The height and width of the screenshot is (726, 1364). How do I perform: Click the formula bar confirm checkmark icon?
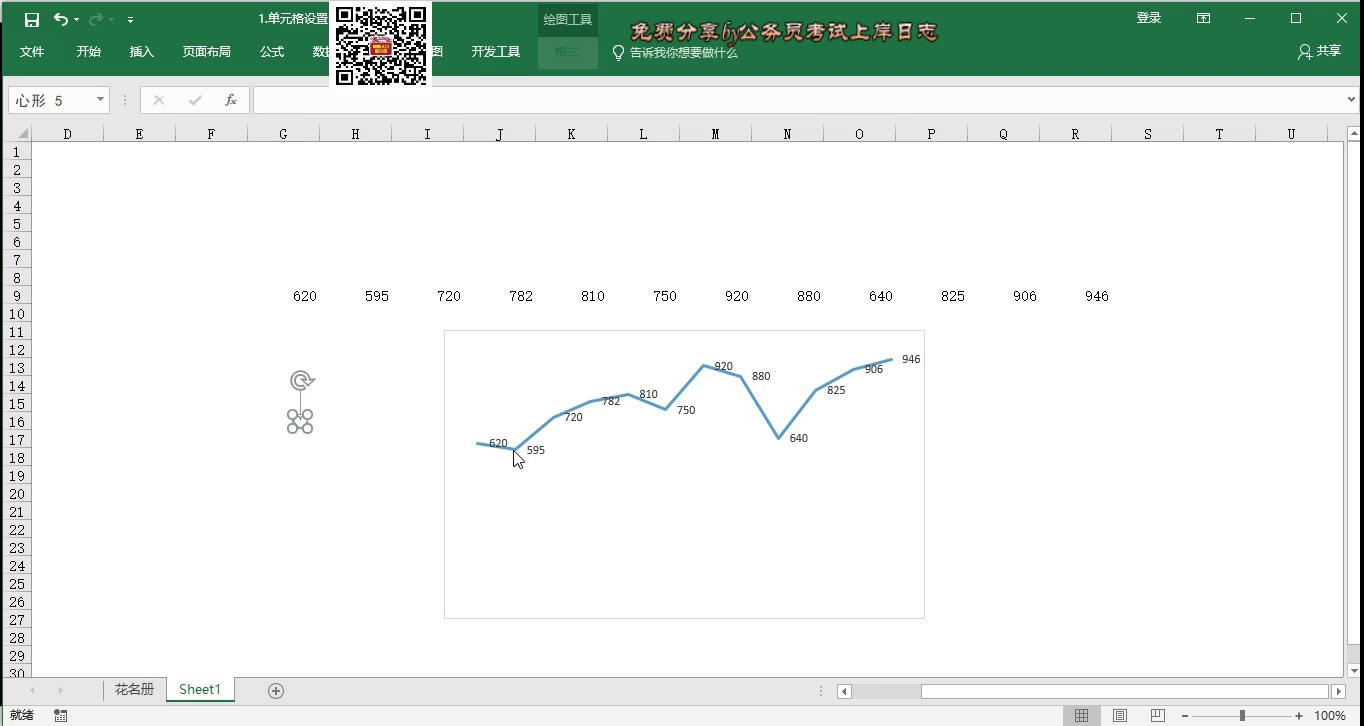coord(195,100)
